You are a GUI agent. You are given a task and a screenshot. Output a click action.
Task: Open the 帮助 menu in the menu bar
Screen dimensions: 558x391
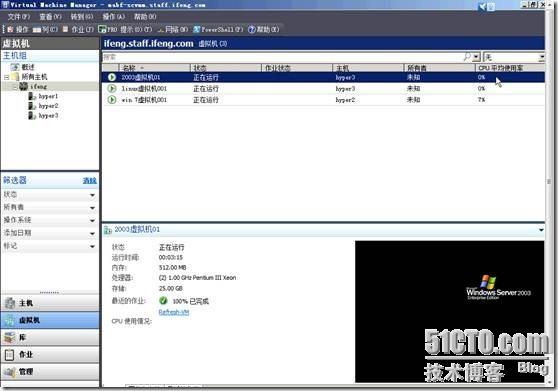[144, 17]
